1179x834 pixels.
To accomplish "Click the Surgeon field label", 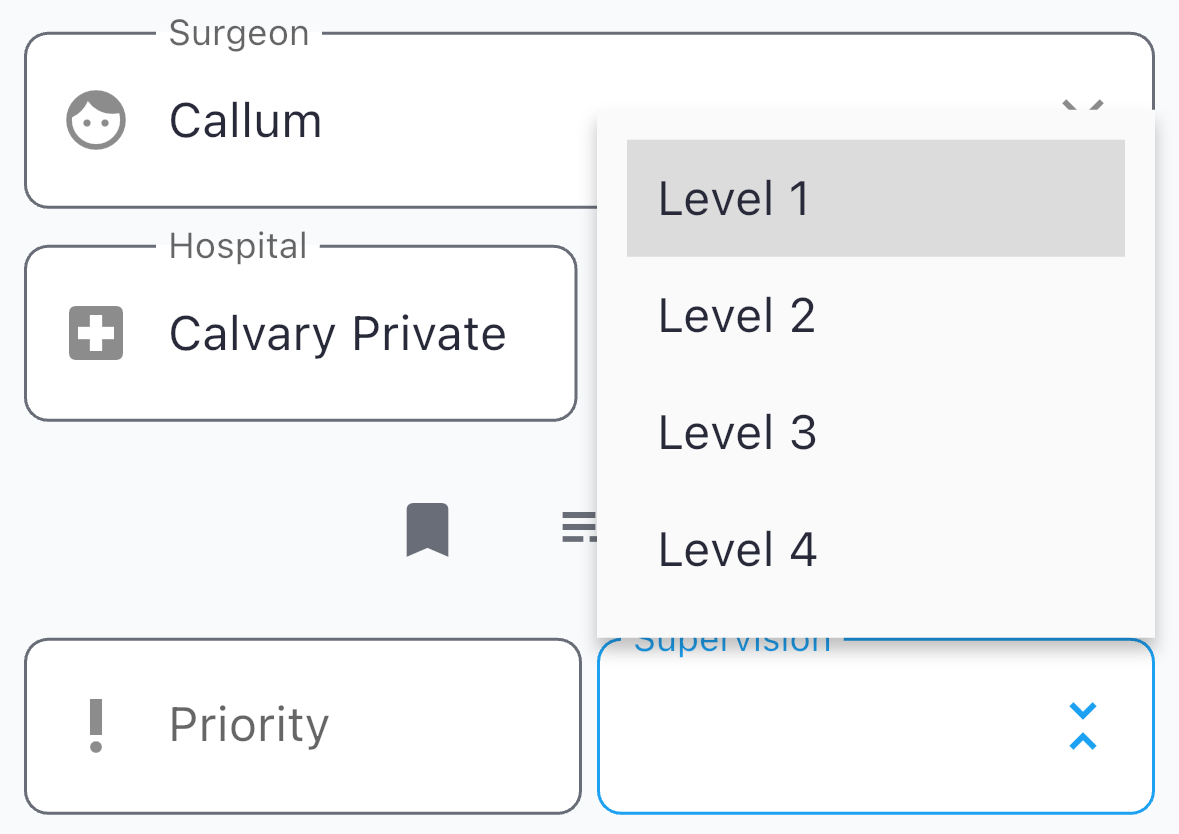I will tap(239, 34).
